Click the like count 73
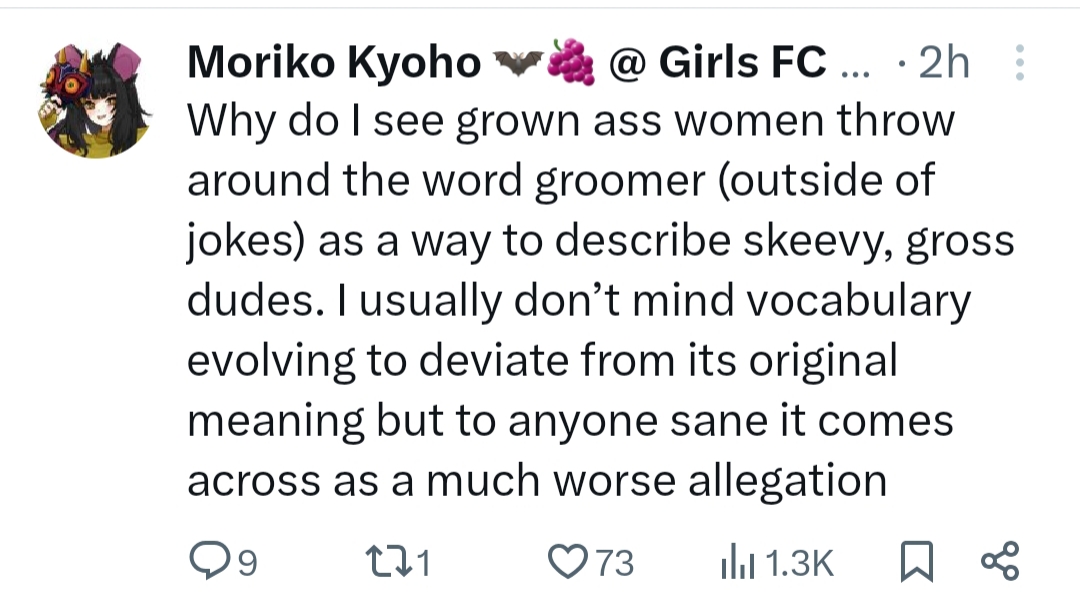 point(615,564)
